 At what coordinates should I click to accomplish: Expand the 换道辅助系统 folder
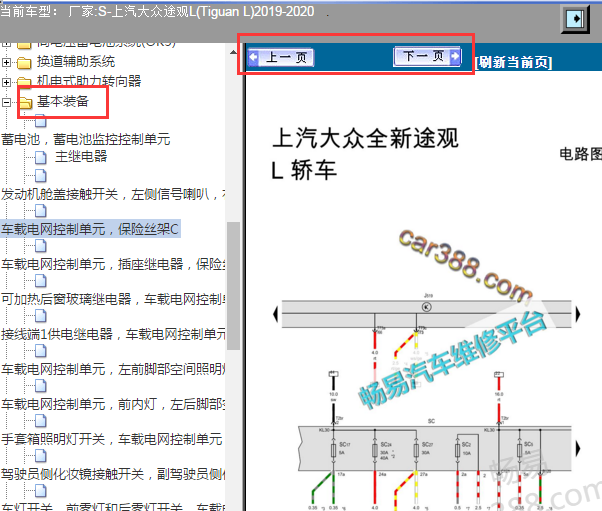click(6, 62)
